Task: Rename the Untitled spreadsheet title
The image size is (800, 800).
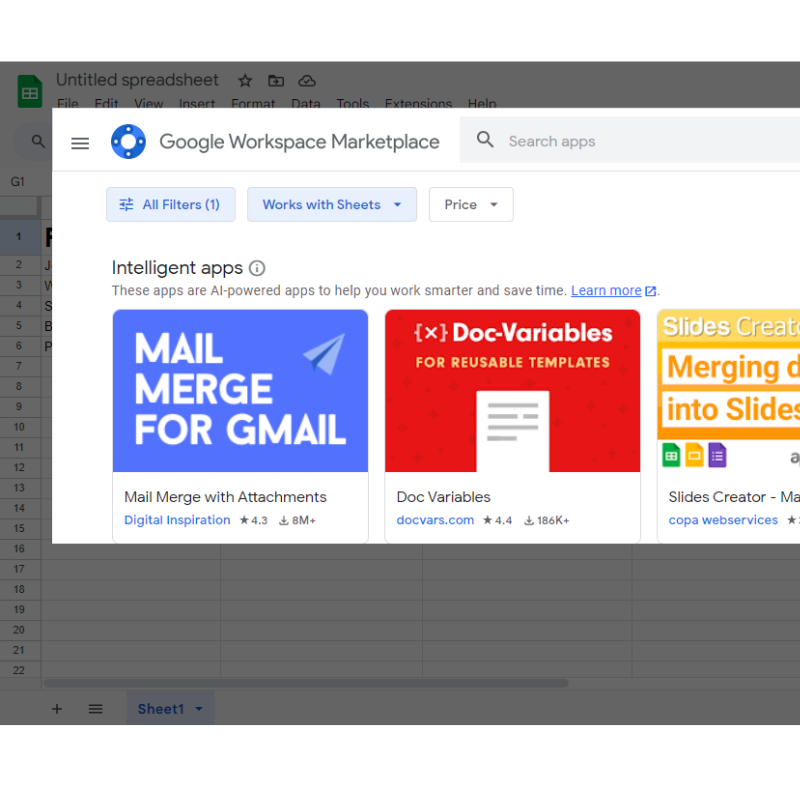Action: click(x=137, y=80)
